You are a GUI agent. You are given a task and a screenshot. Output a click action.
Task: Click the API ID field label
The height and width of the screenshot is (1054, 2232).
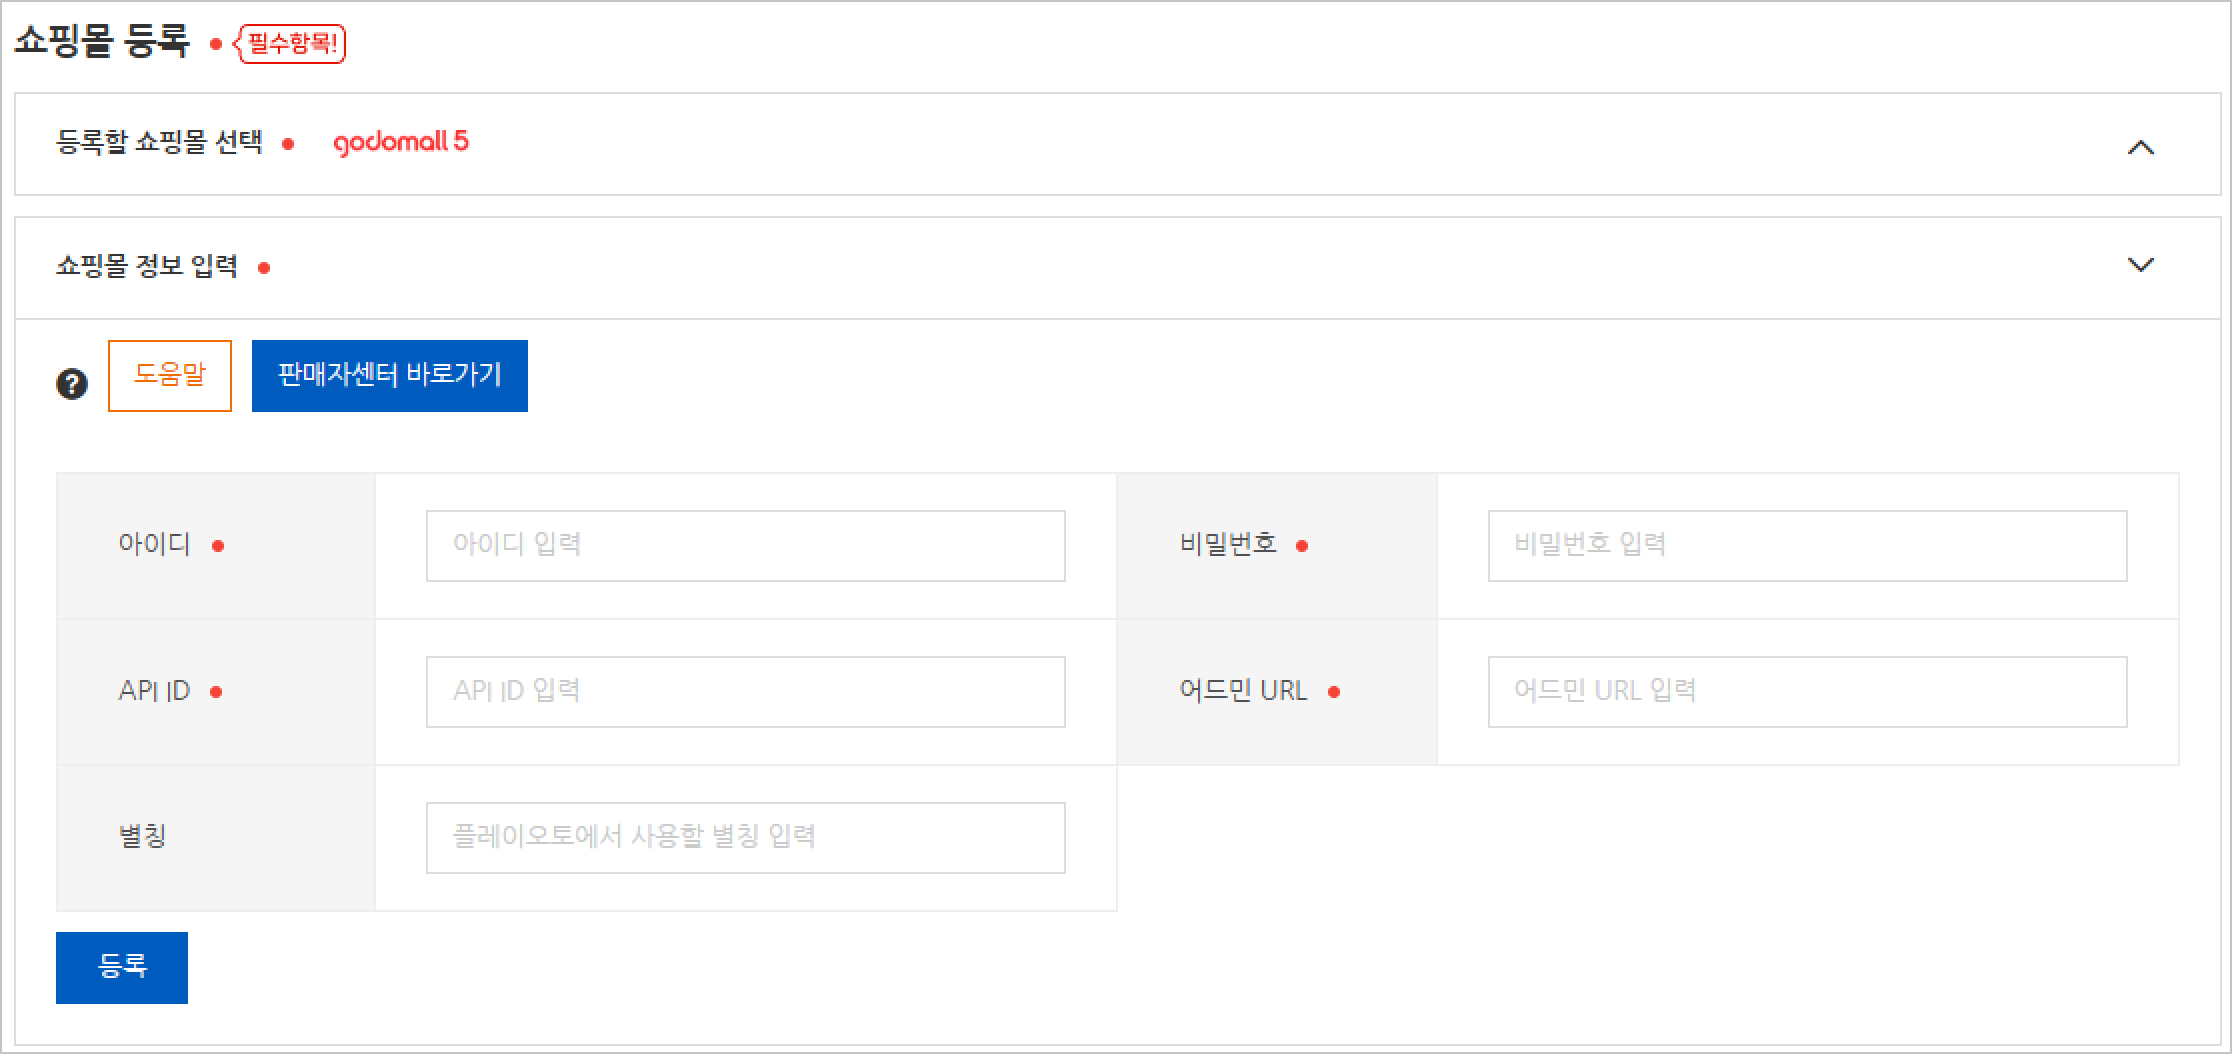click(154, 690)
